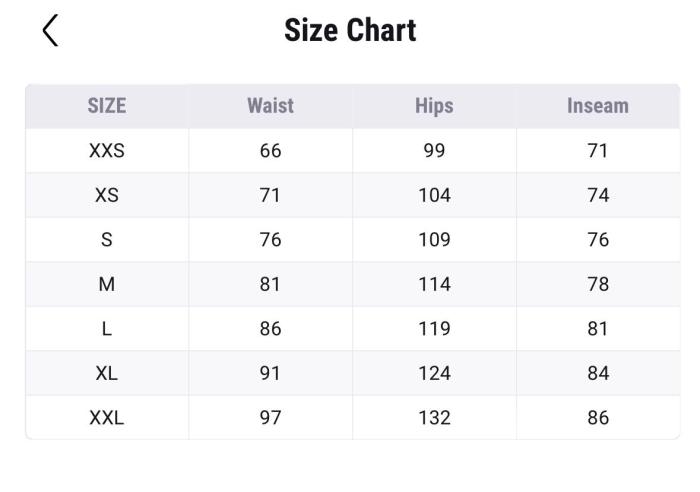Click waist value 97 for XXL
Image resolution: width=700 pixels, height=492 pixels.
270,418
